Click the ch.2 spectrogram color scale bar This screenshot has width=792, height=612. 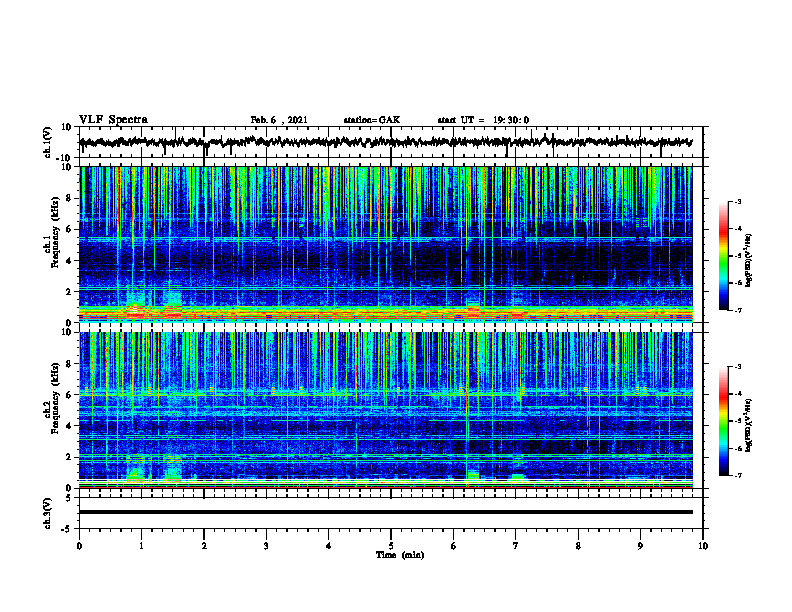[x=724, y=421]
